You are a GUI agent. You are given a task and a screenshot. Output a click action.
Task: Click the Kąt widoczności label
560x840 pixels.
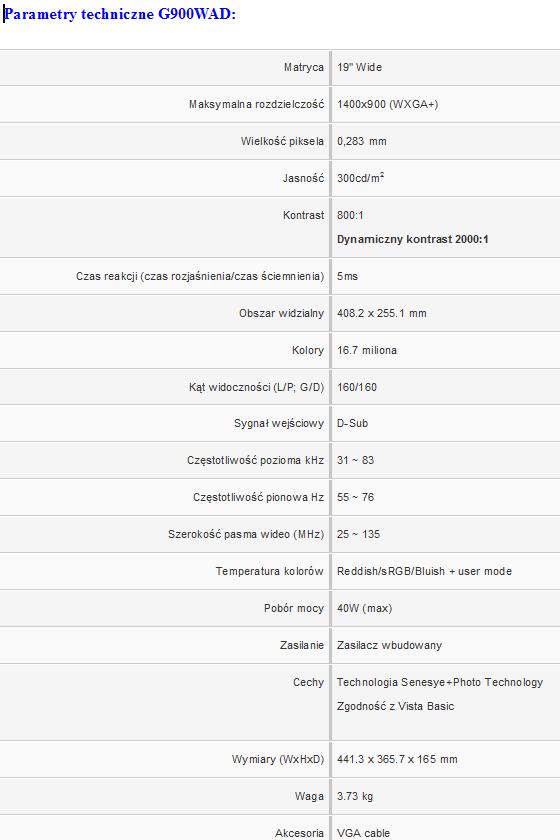coord(257,387)
